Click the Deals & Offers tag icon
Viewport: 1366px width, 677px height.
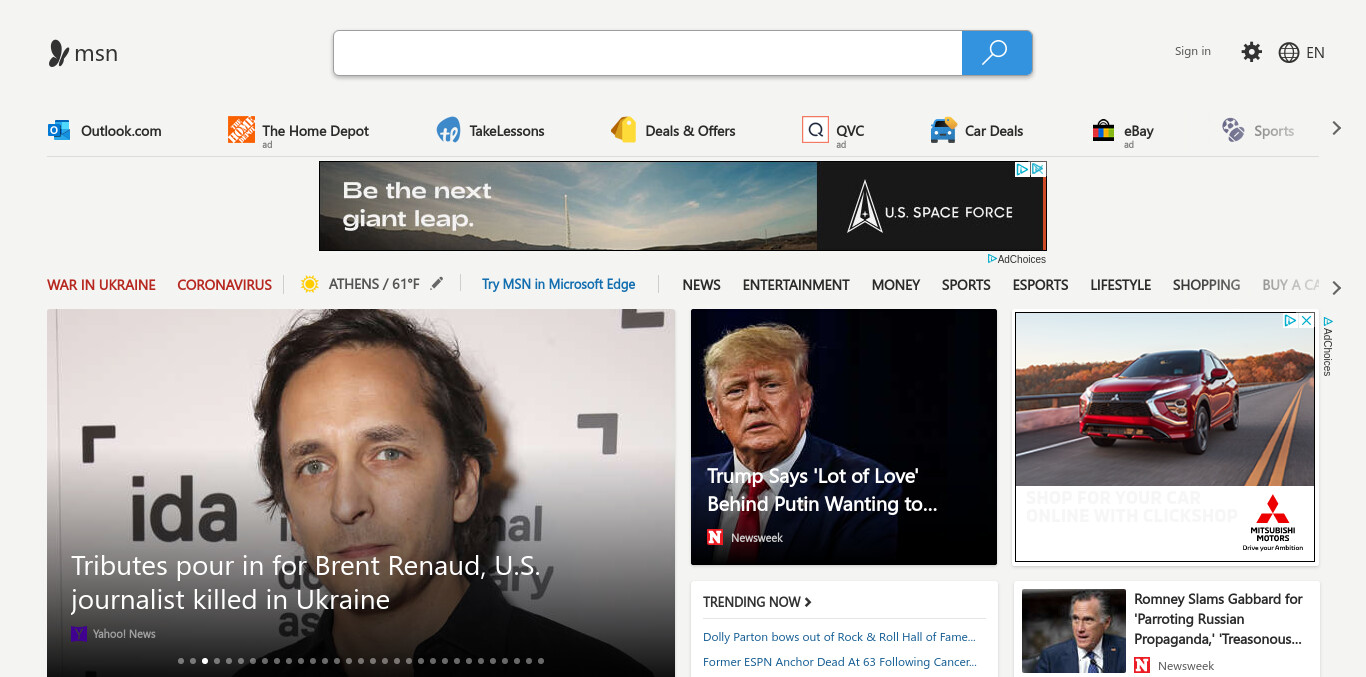623,130
